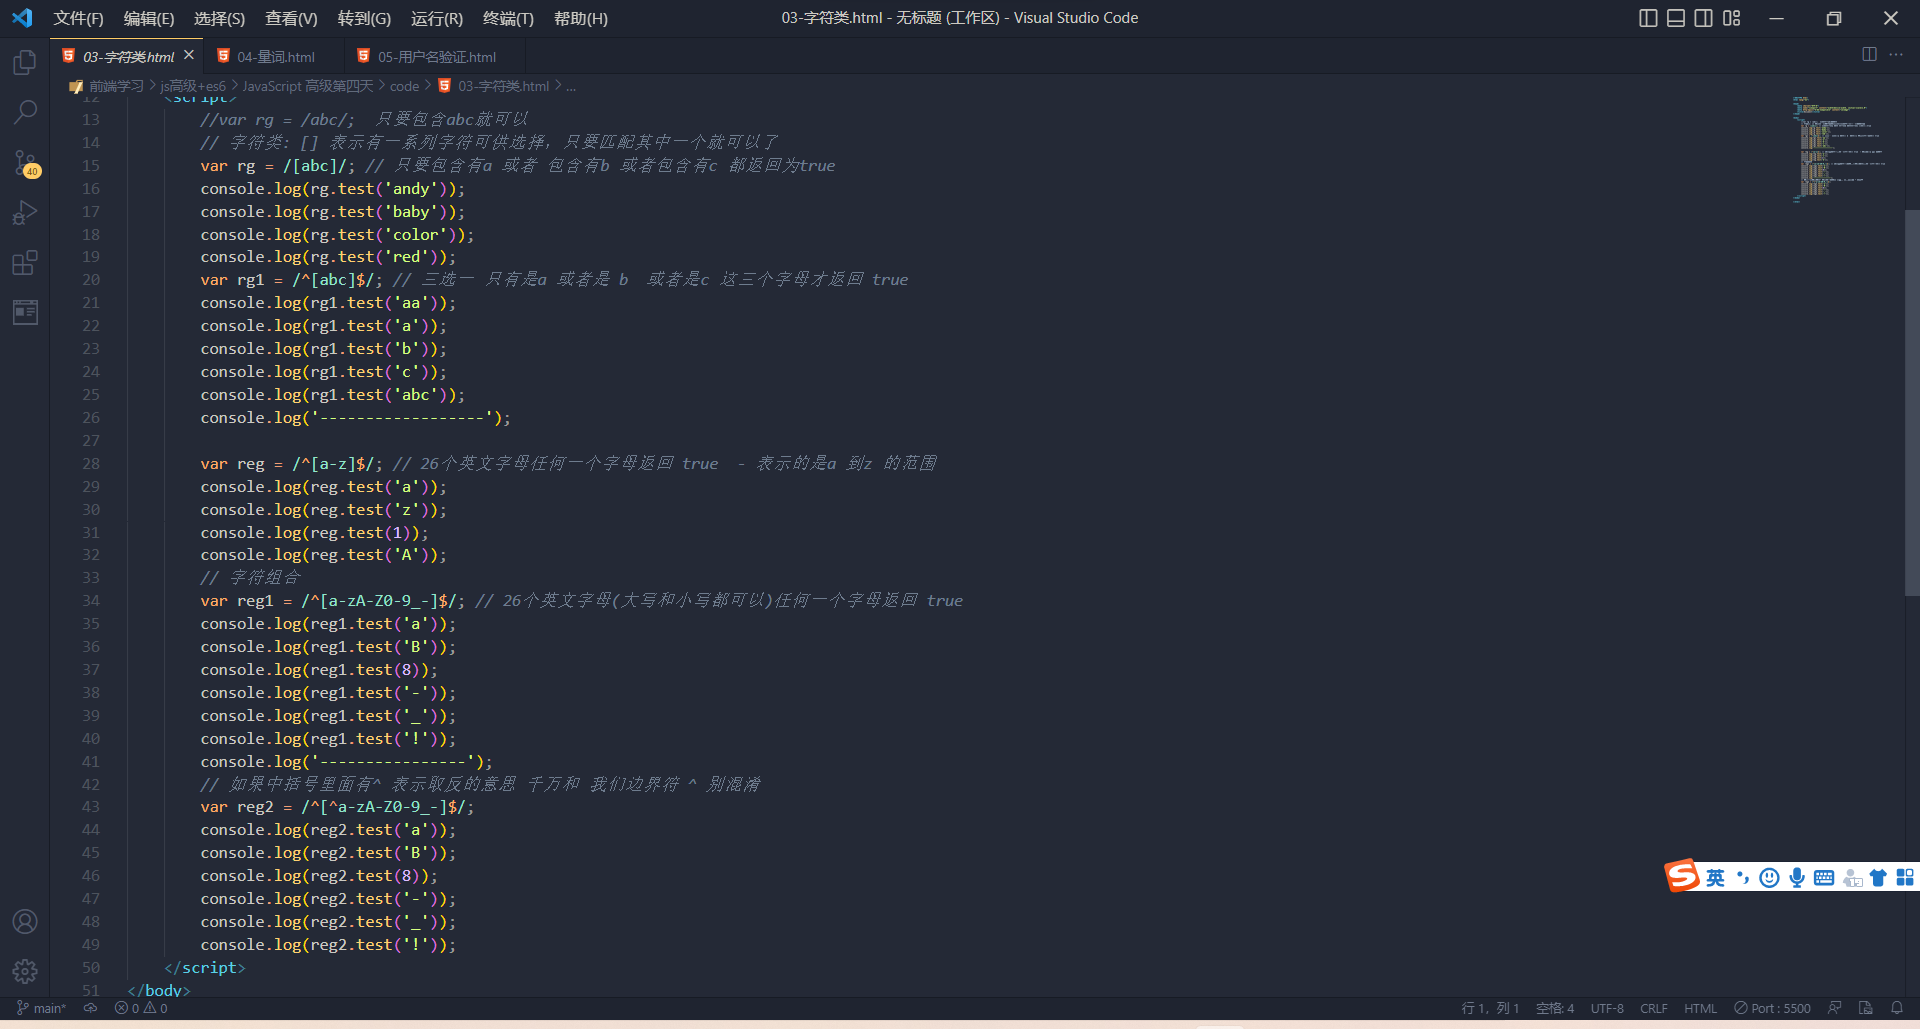Open the 运行(R) menu
Viewport: 1920px width, 1029px height.
437,18
